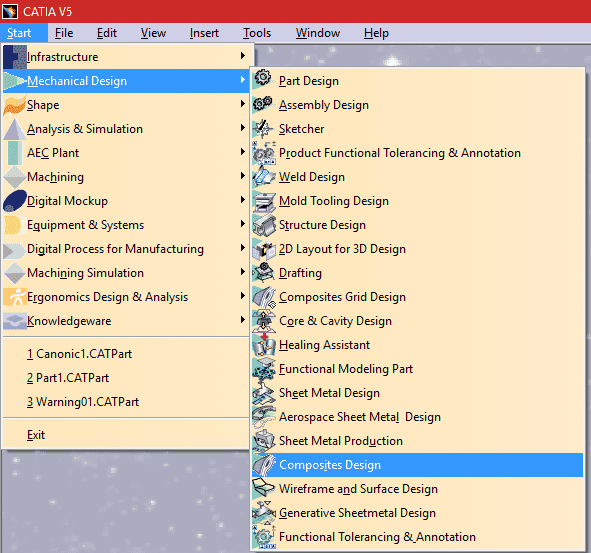The width and height of the screenshot is (591, 553).
Task: Click the Assembly Design gears icon
Action: (263, 104)
